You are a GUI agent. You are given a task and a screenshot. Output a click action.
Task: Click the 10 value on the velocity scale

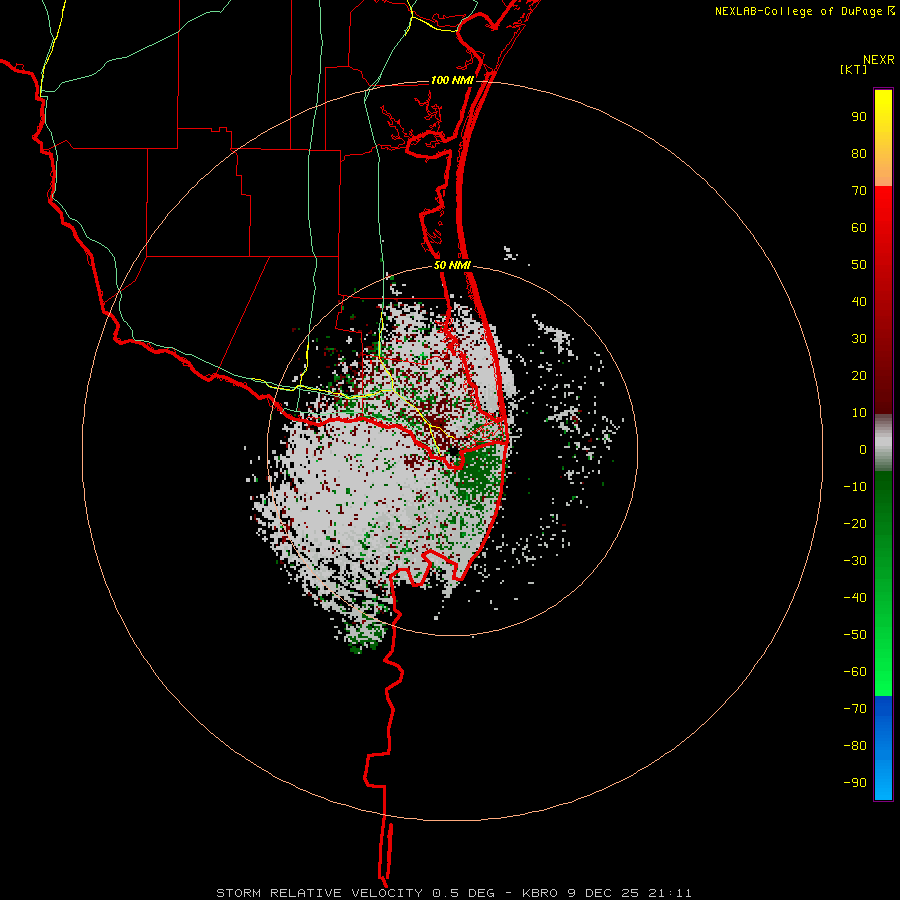(x=859, y=413)
